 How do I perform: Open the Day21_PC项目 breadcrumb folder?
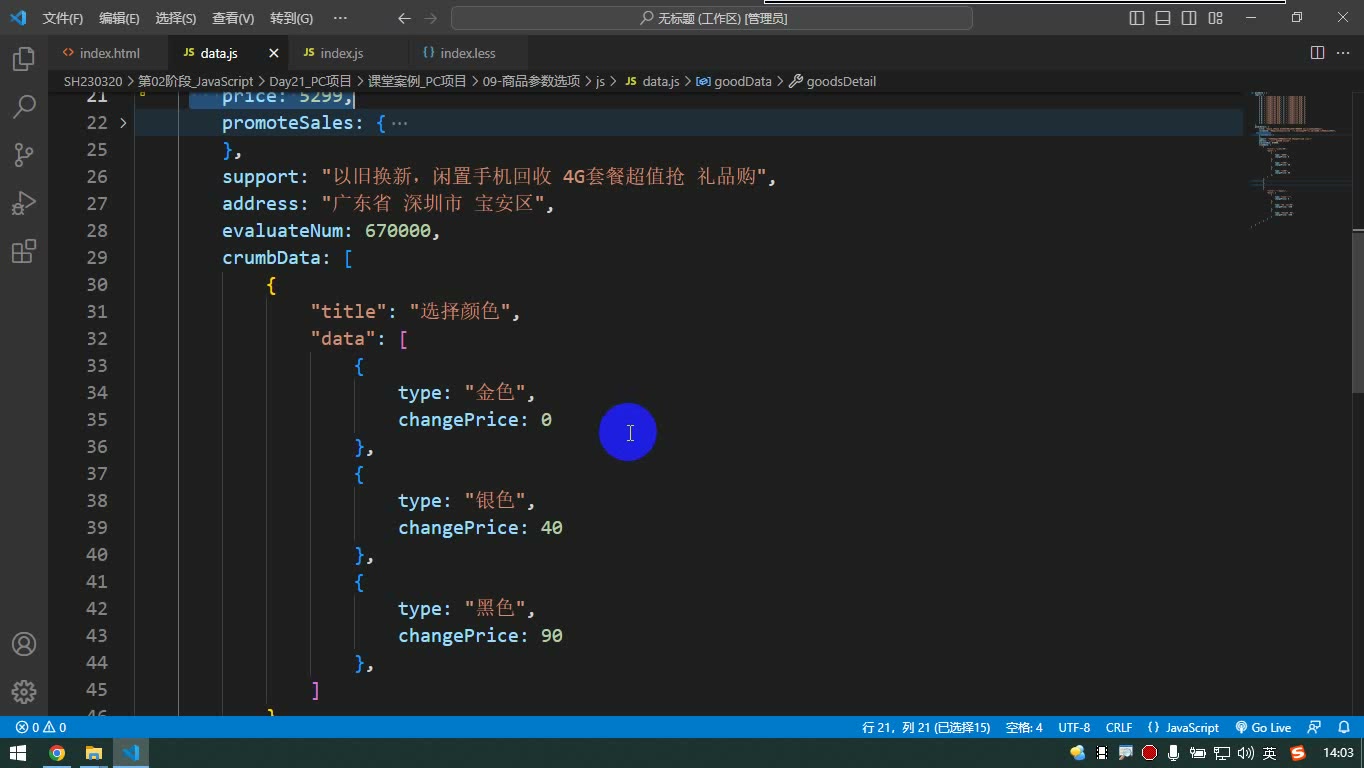[310, 81]
